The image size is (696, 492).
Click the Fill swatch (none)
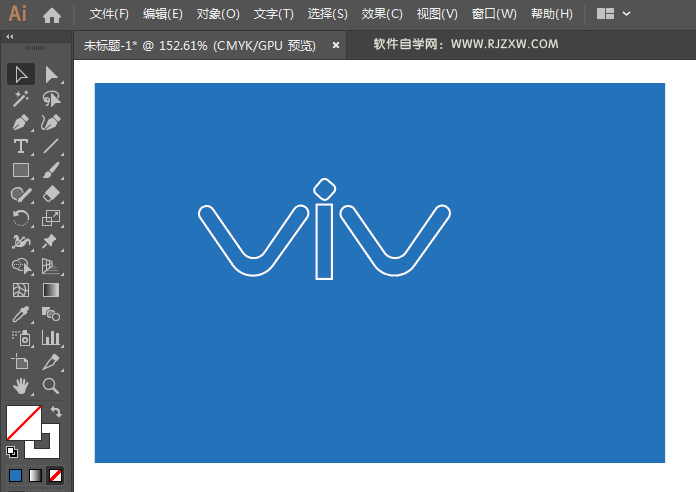(24, 423)
